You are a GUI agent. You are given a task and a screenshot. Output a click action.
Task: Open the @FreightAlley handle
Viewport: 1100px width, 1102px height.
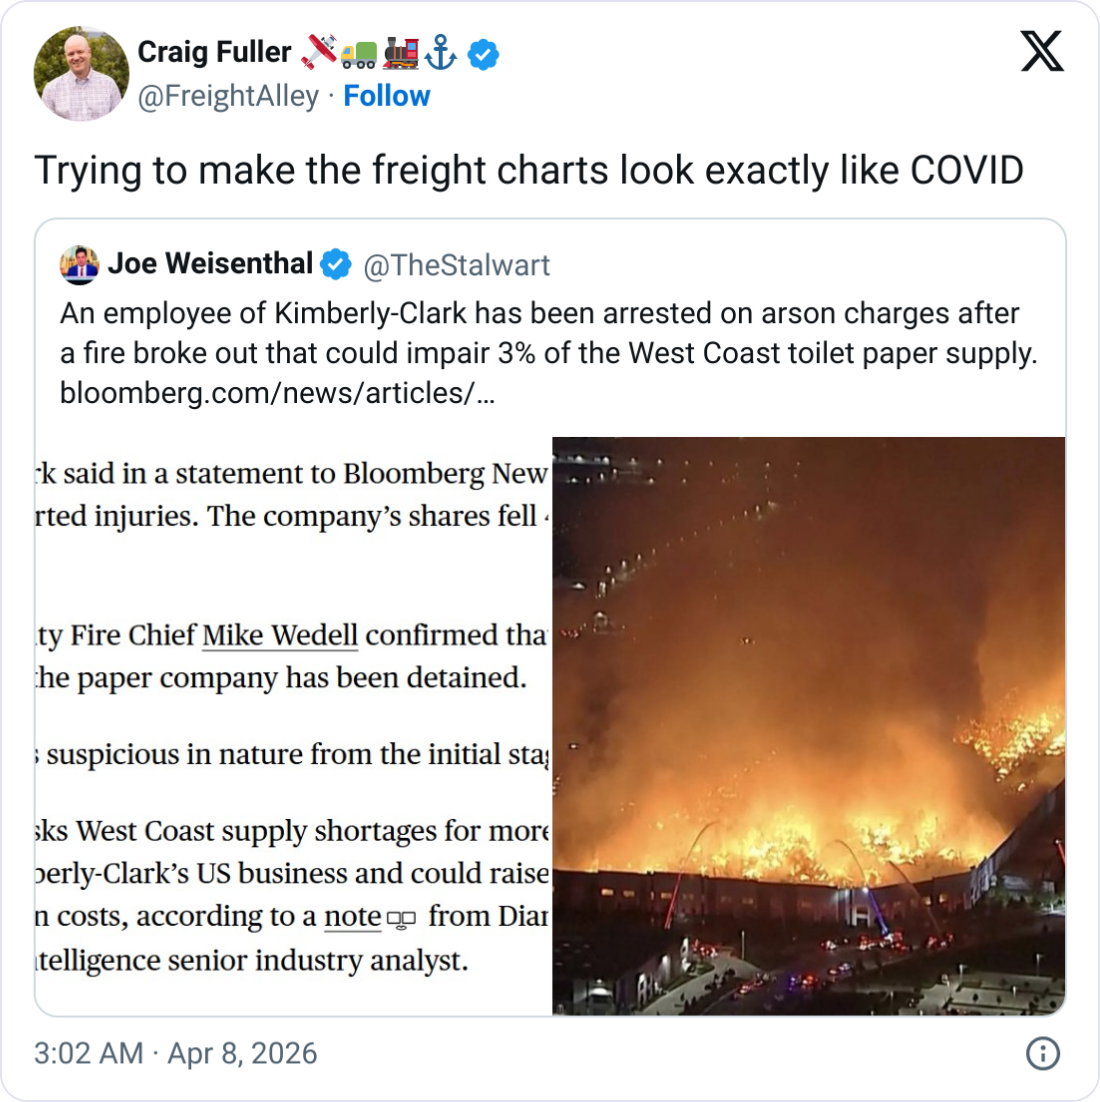[x=228, y=96]
